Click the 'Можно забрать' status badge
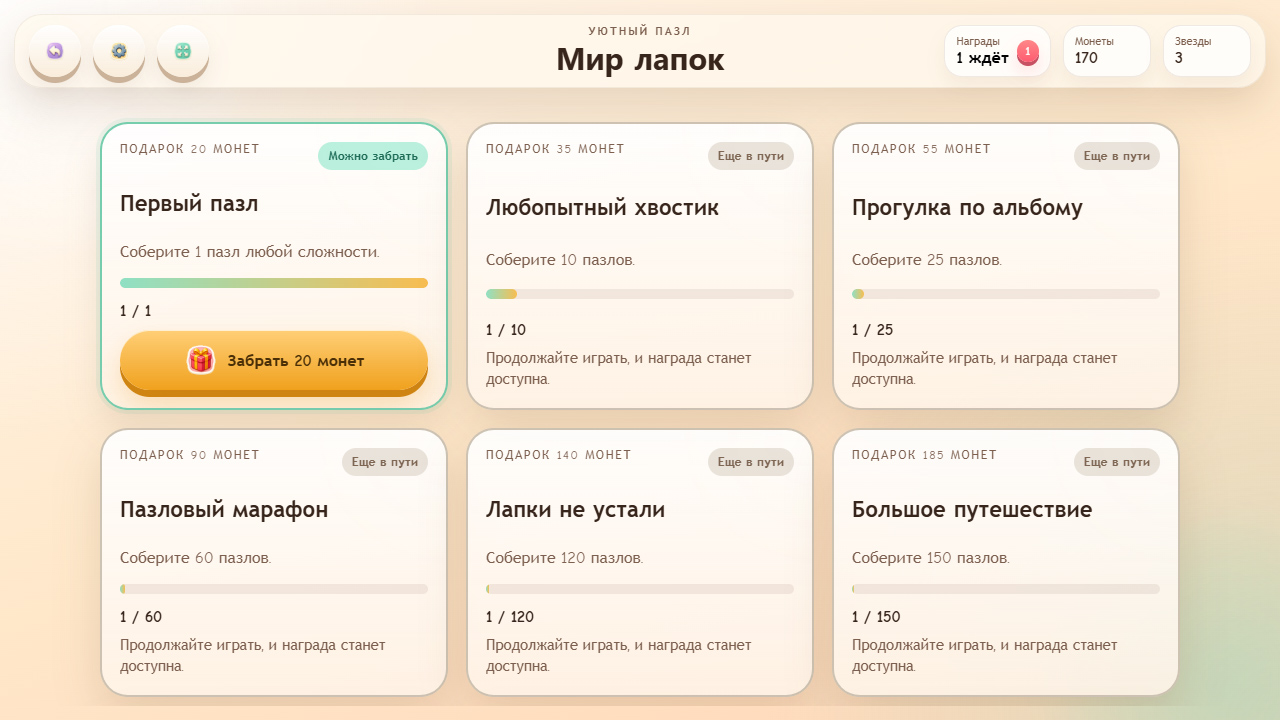Viewport: 1280px width, 720px height. [x=373, y=156]
